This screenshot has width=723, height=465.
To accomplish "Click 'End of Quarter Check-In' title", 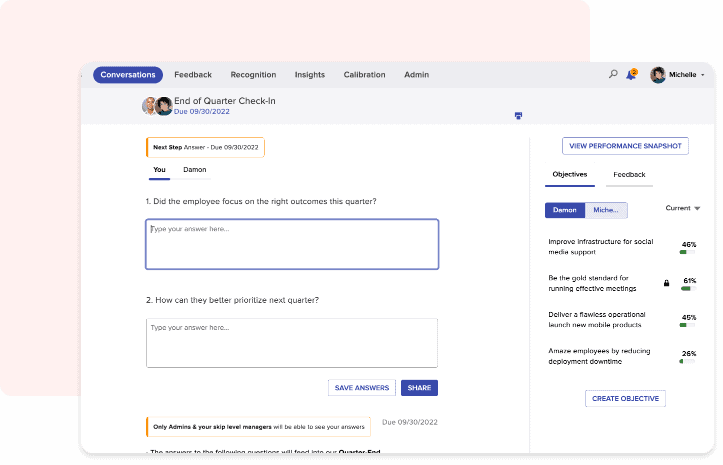I will [225, 101].
